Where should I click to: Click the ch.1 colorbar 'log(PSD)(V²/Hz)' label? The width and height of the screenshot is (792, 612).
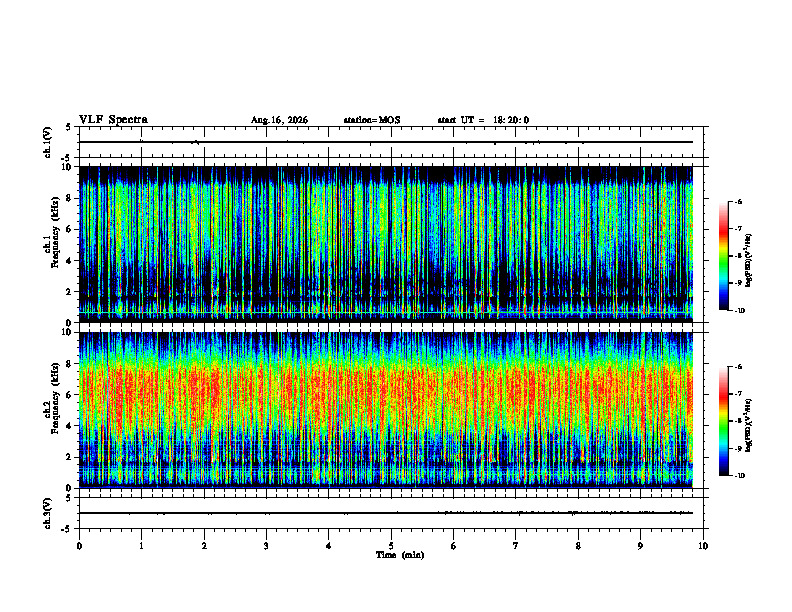(x=749, y=260)
